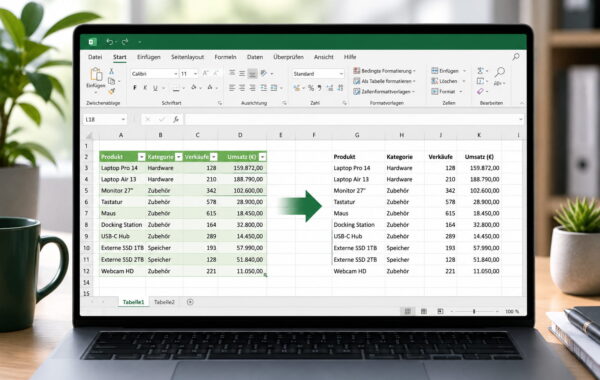The image size is (600, 380).
Task: Center text horizontally in Ausrichtung group
Action: tap(242, 88)
